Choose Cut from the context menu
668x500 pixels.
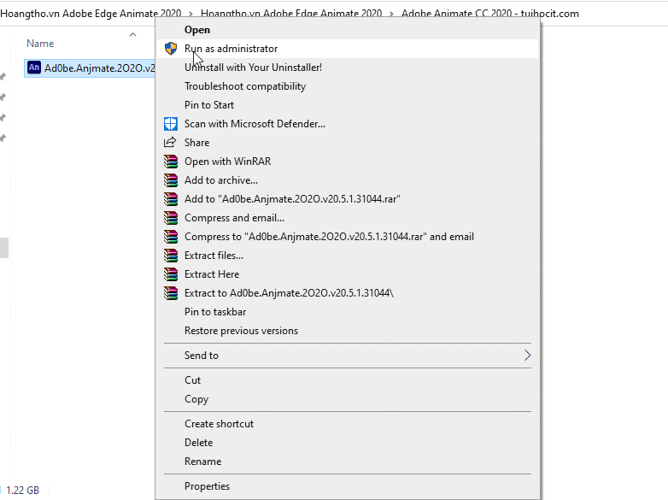tap(348, 380)
